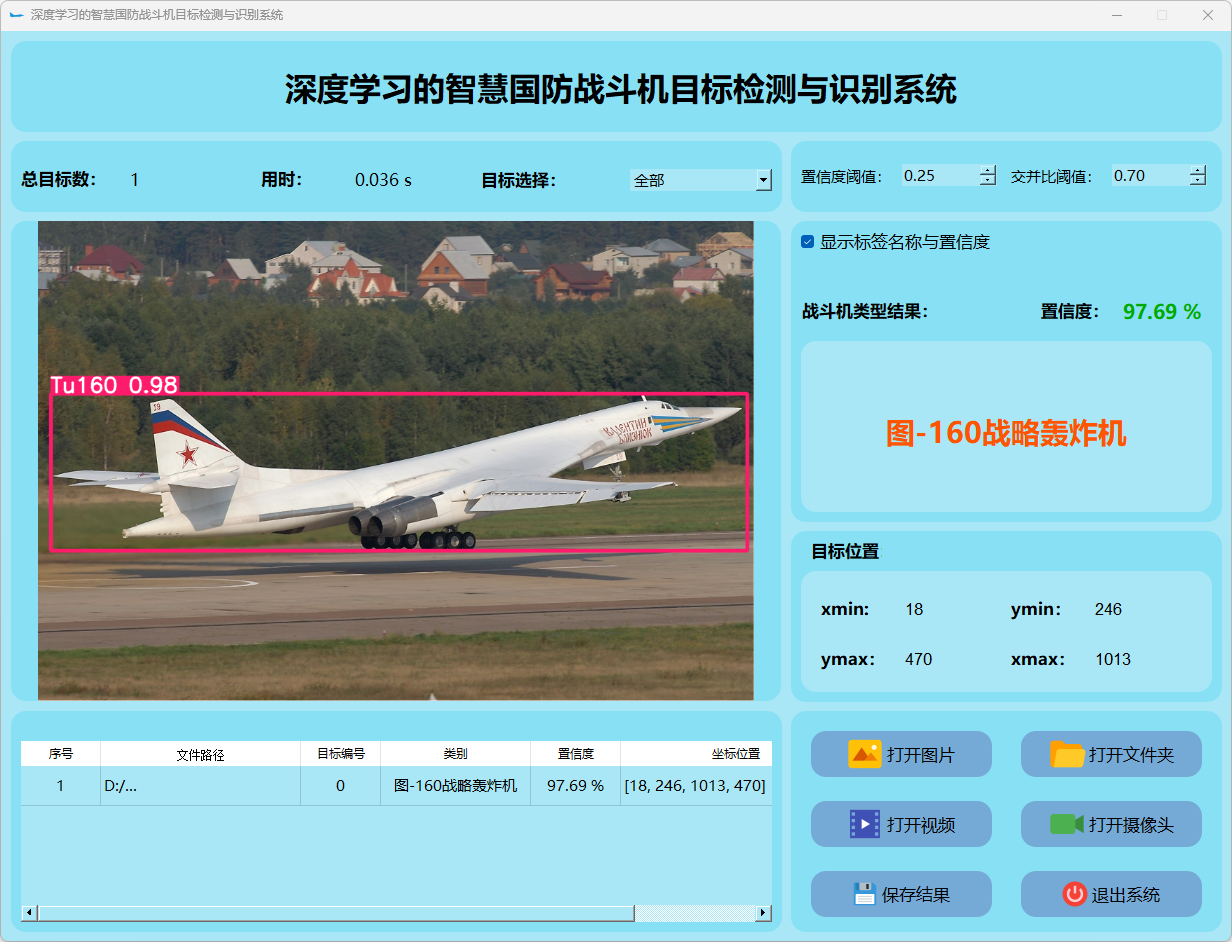Click the 总目标数 label
1232x942 pixels.
(x=59, y=180)
